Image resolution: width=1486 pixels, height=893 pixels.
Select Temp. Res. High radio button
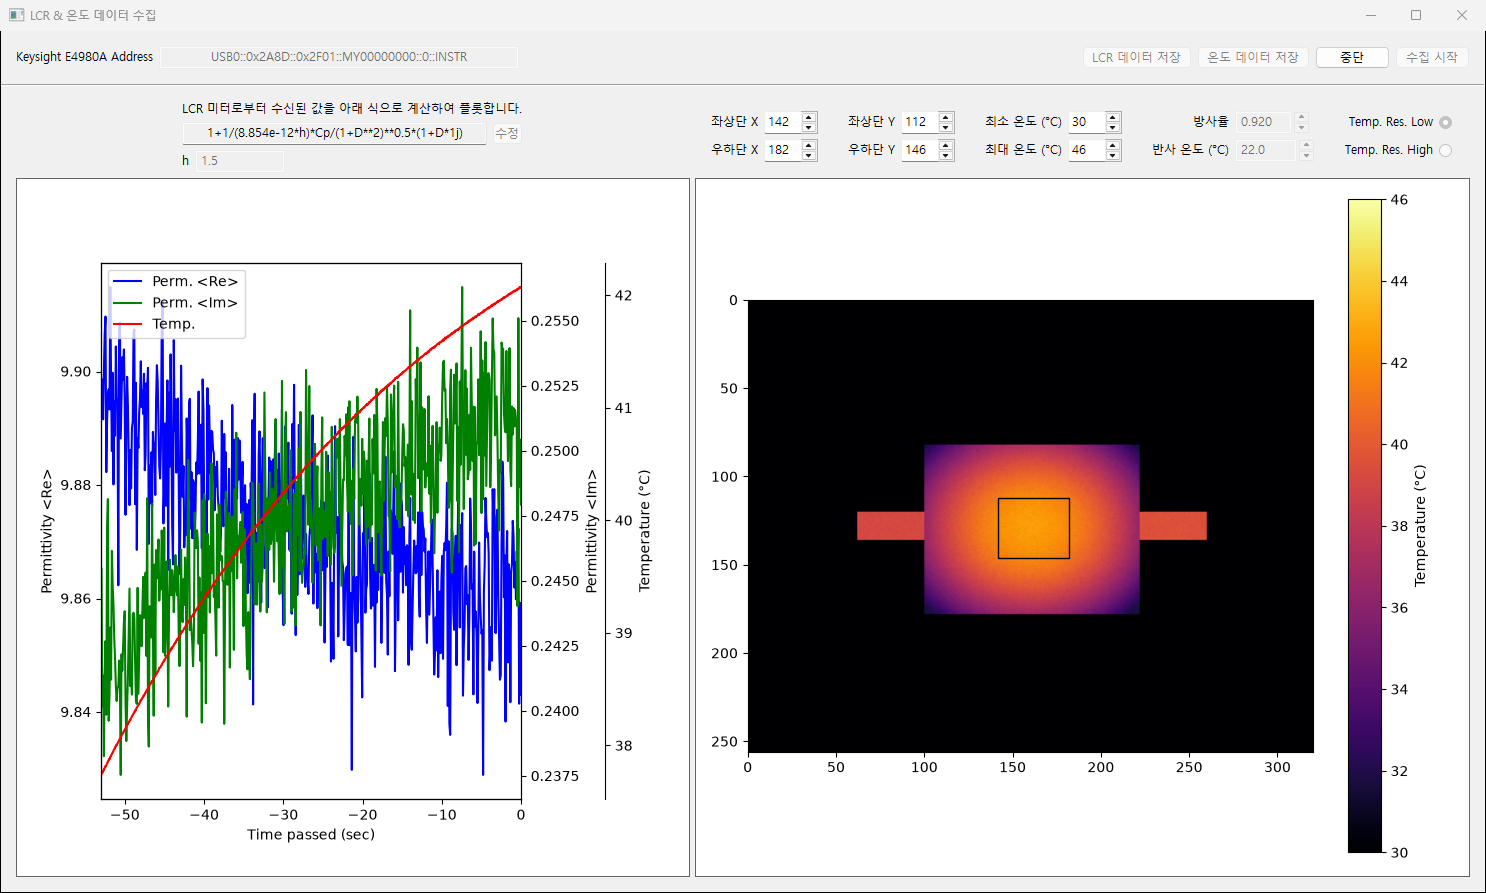(1445, 150)
